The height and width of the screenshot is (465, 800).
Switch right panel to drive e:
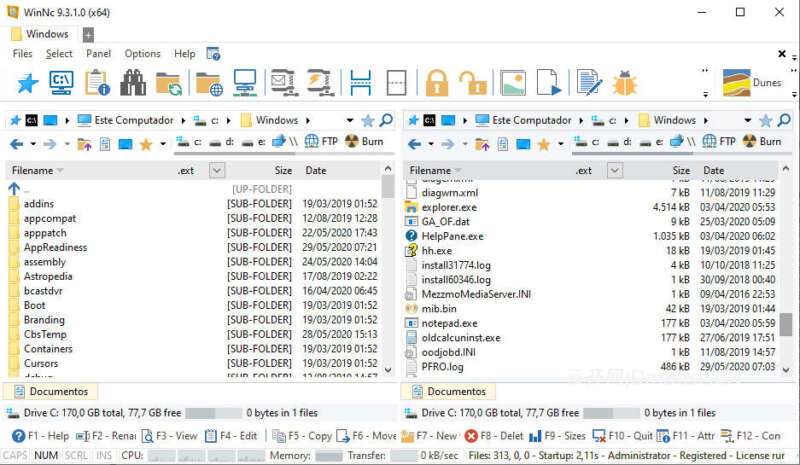tap(652, 142)
